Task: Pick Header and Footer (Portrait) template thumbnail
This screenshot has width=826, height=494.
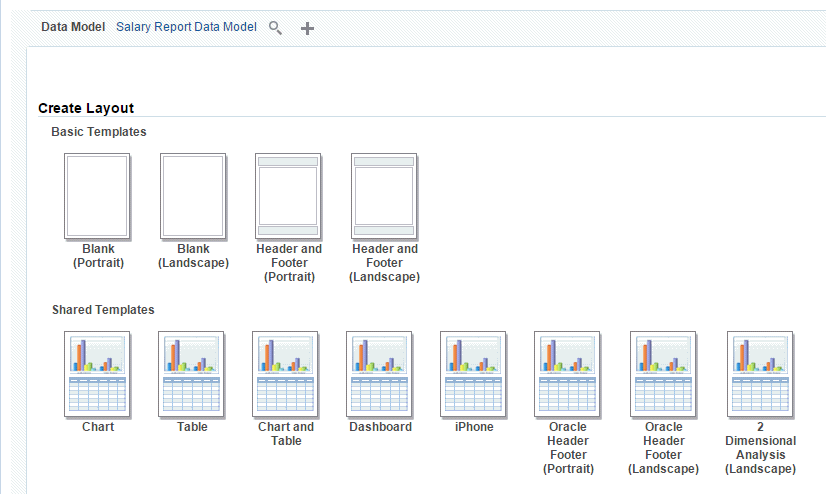Action: (288, 196)
